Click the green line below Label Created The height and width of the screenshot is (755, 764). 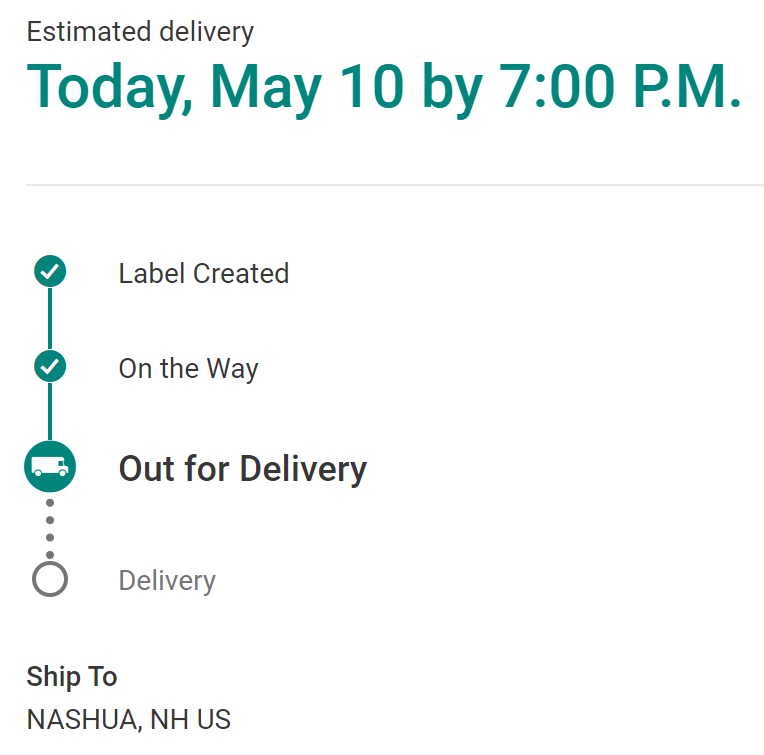tap(50, 319)
